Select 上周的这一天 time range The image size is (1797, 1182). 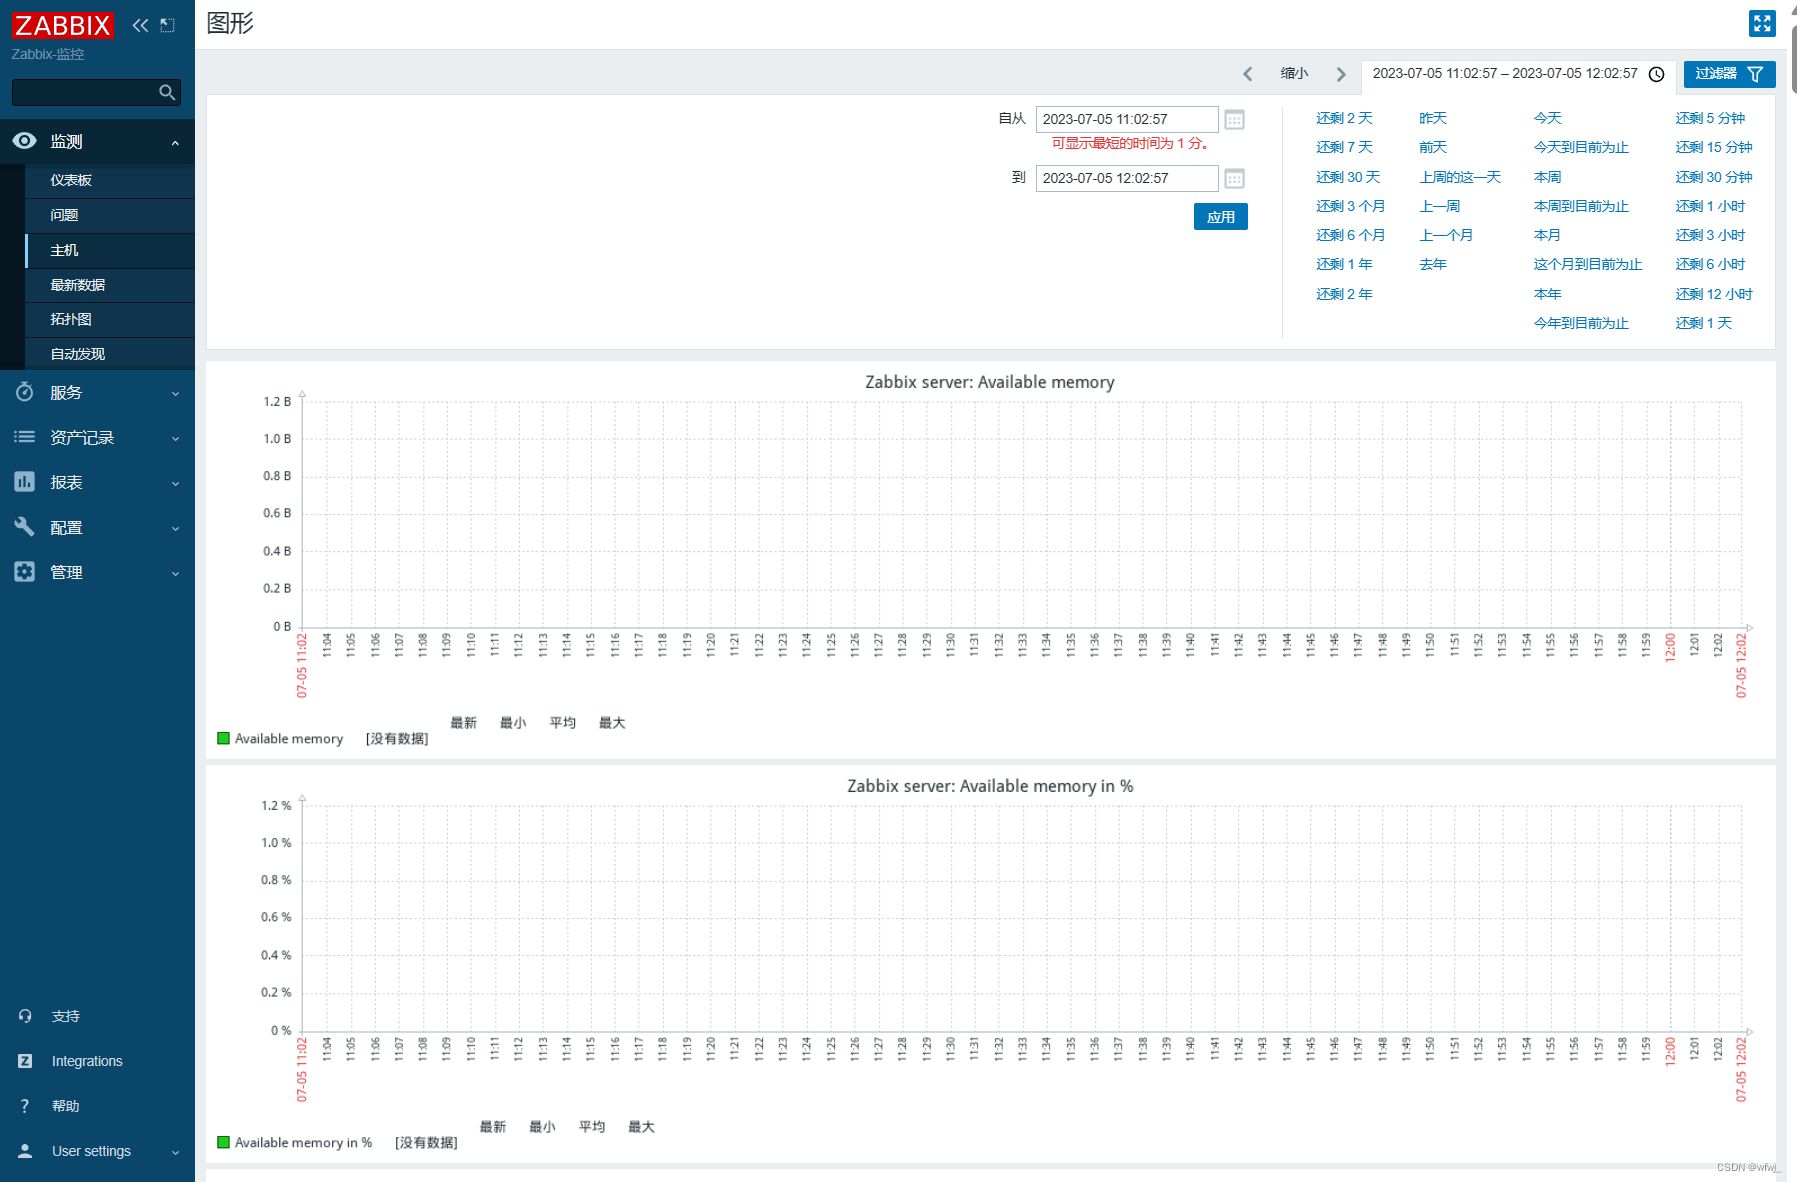click(x=1460, y=177)
